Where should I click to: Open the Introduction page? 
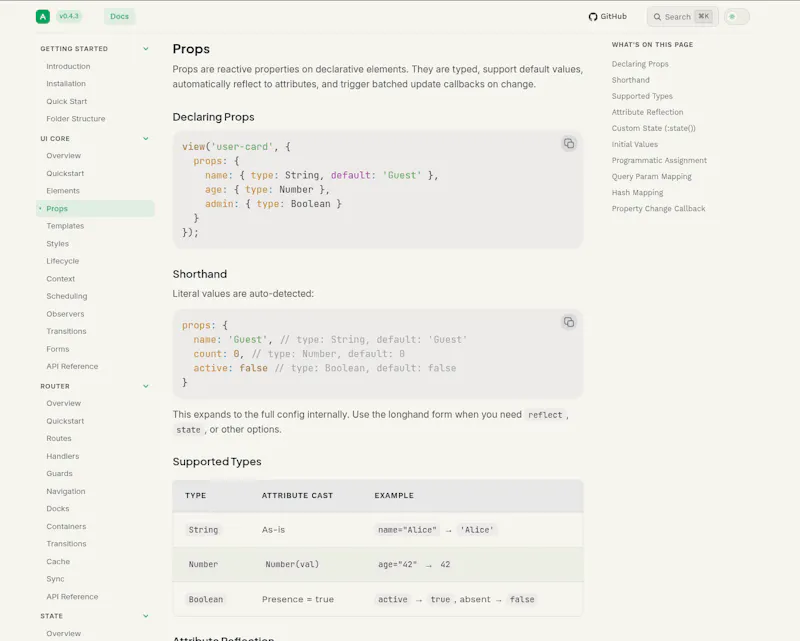pyautogui.click(x=68, y=66)
